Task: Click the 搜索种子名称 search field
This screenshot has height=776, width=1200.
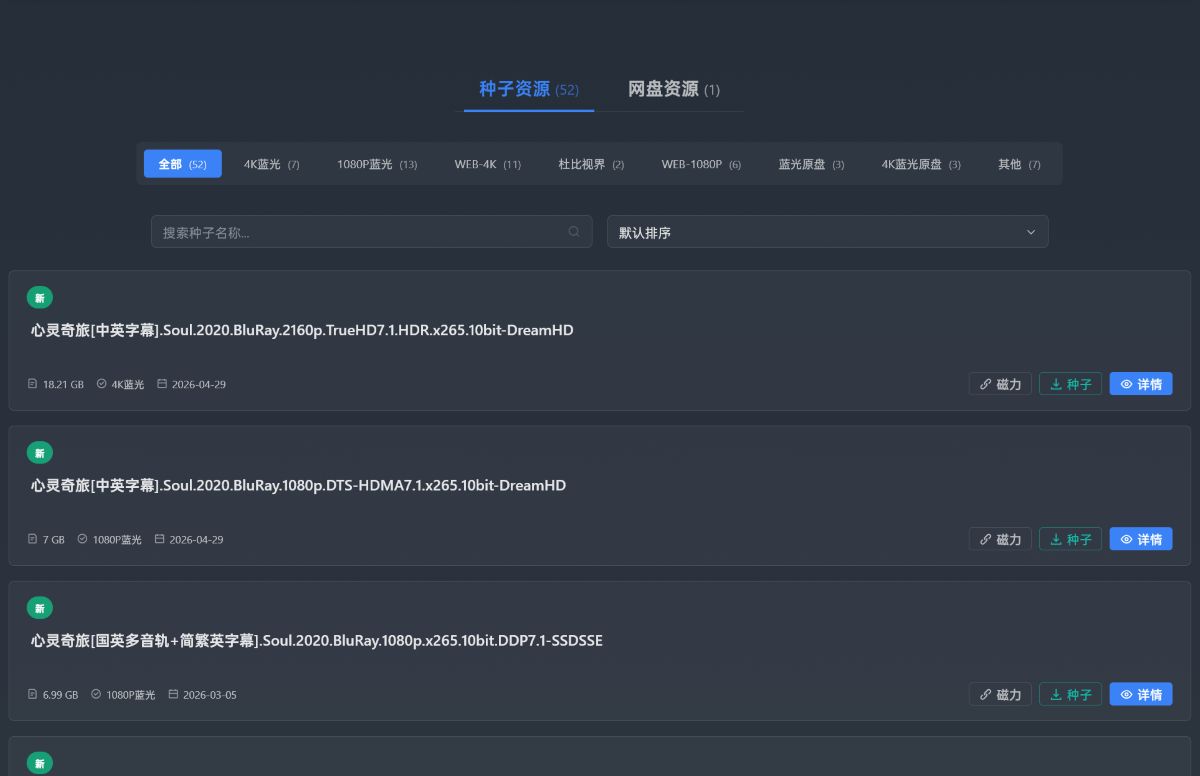Action: [360, 232]
